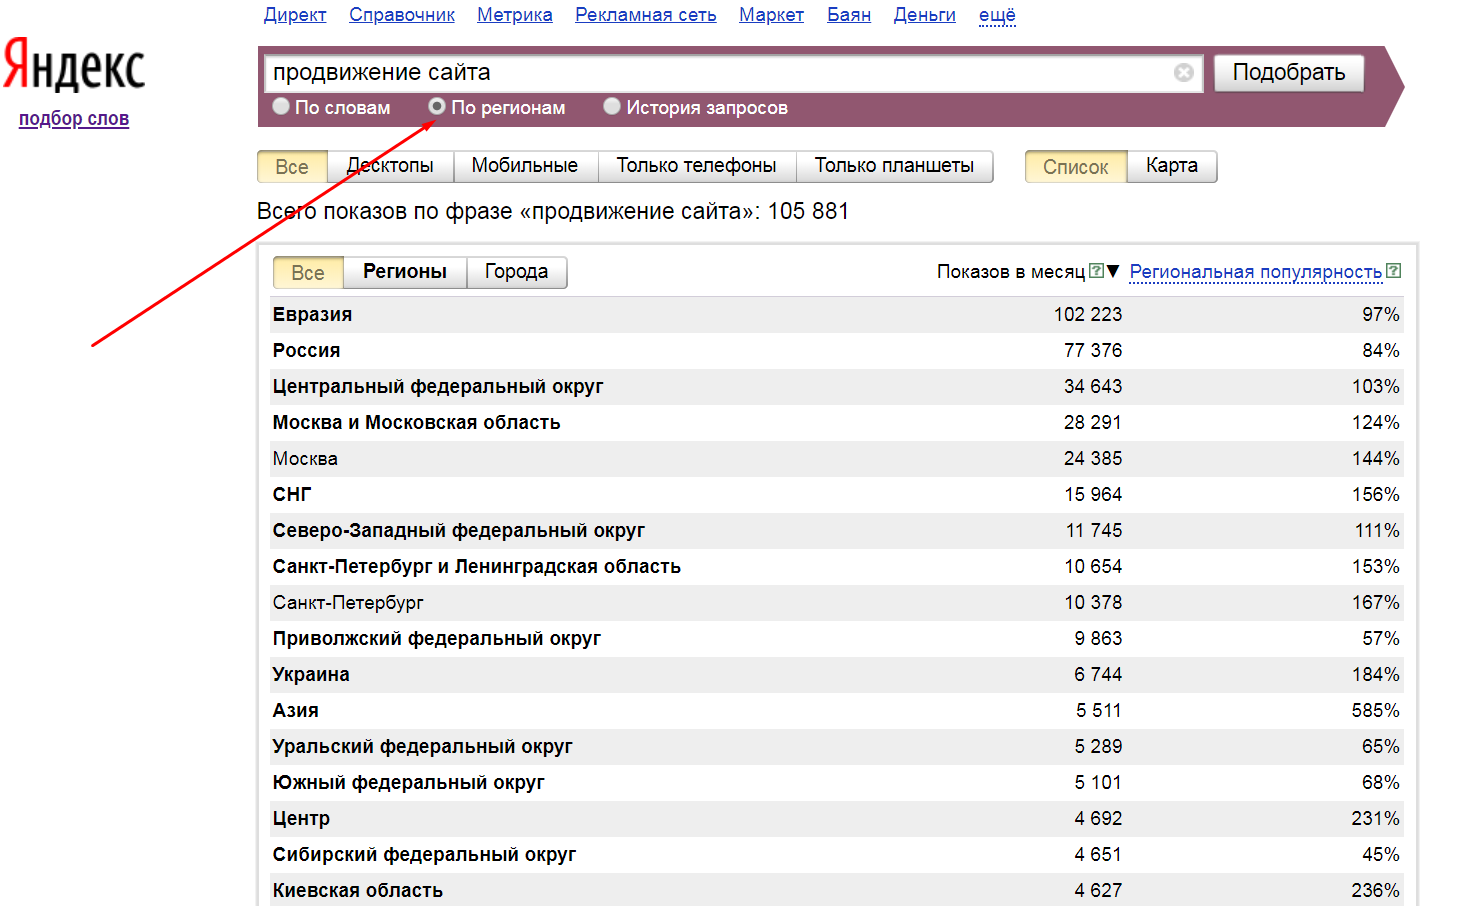Open the Метрика link

[514, 15]
